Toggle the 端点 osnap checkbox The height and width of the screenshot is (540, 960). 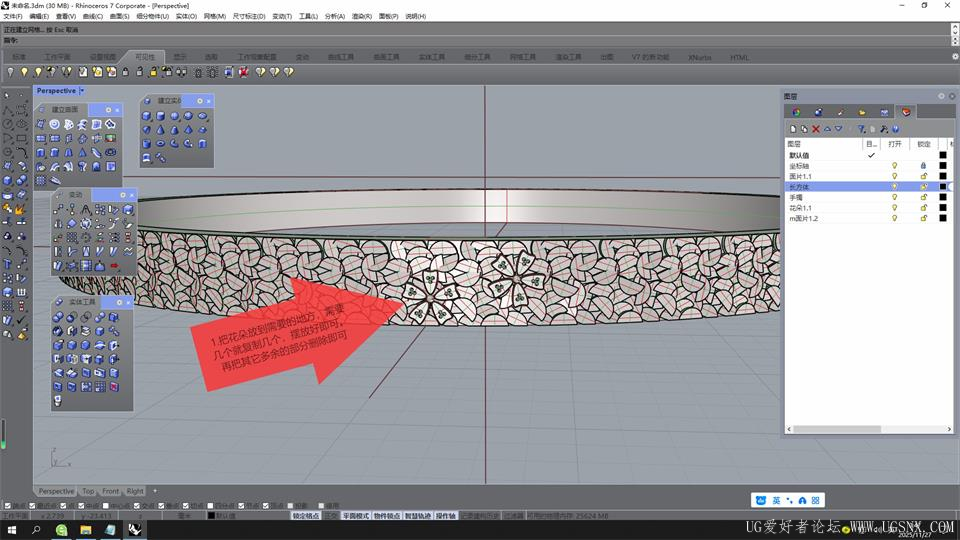pyautogui.click(x=7, y=506)
